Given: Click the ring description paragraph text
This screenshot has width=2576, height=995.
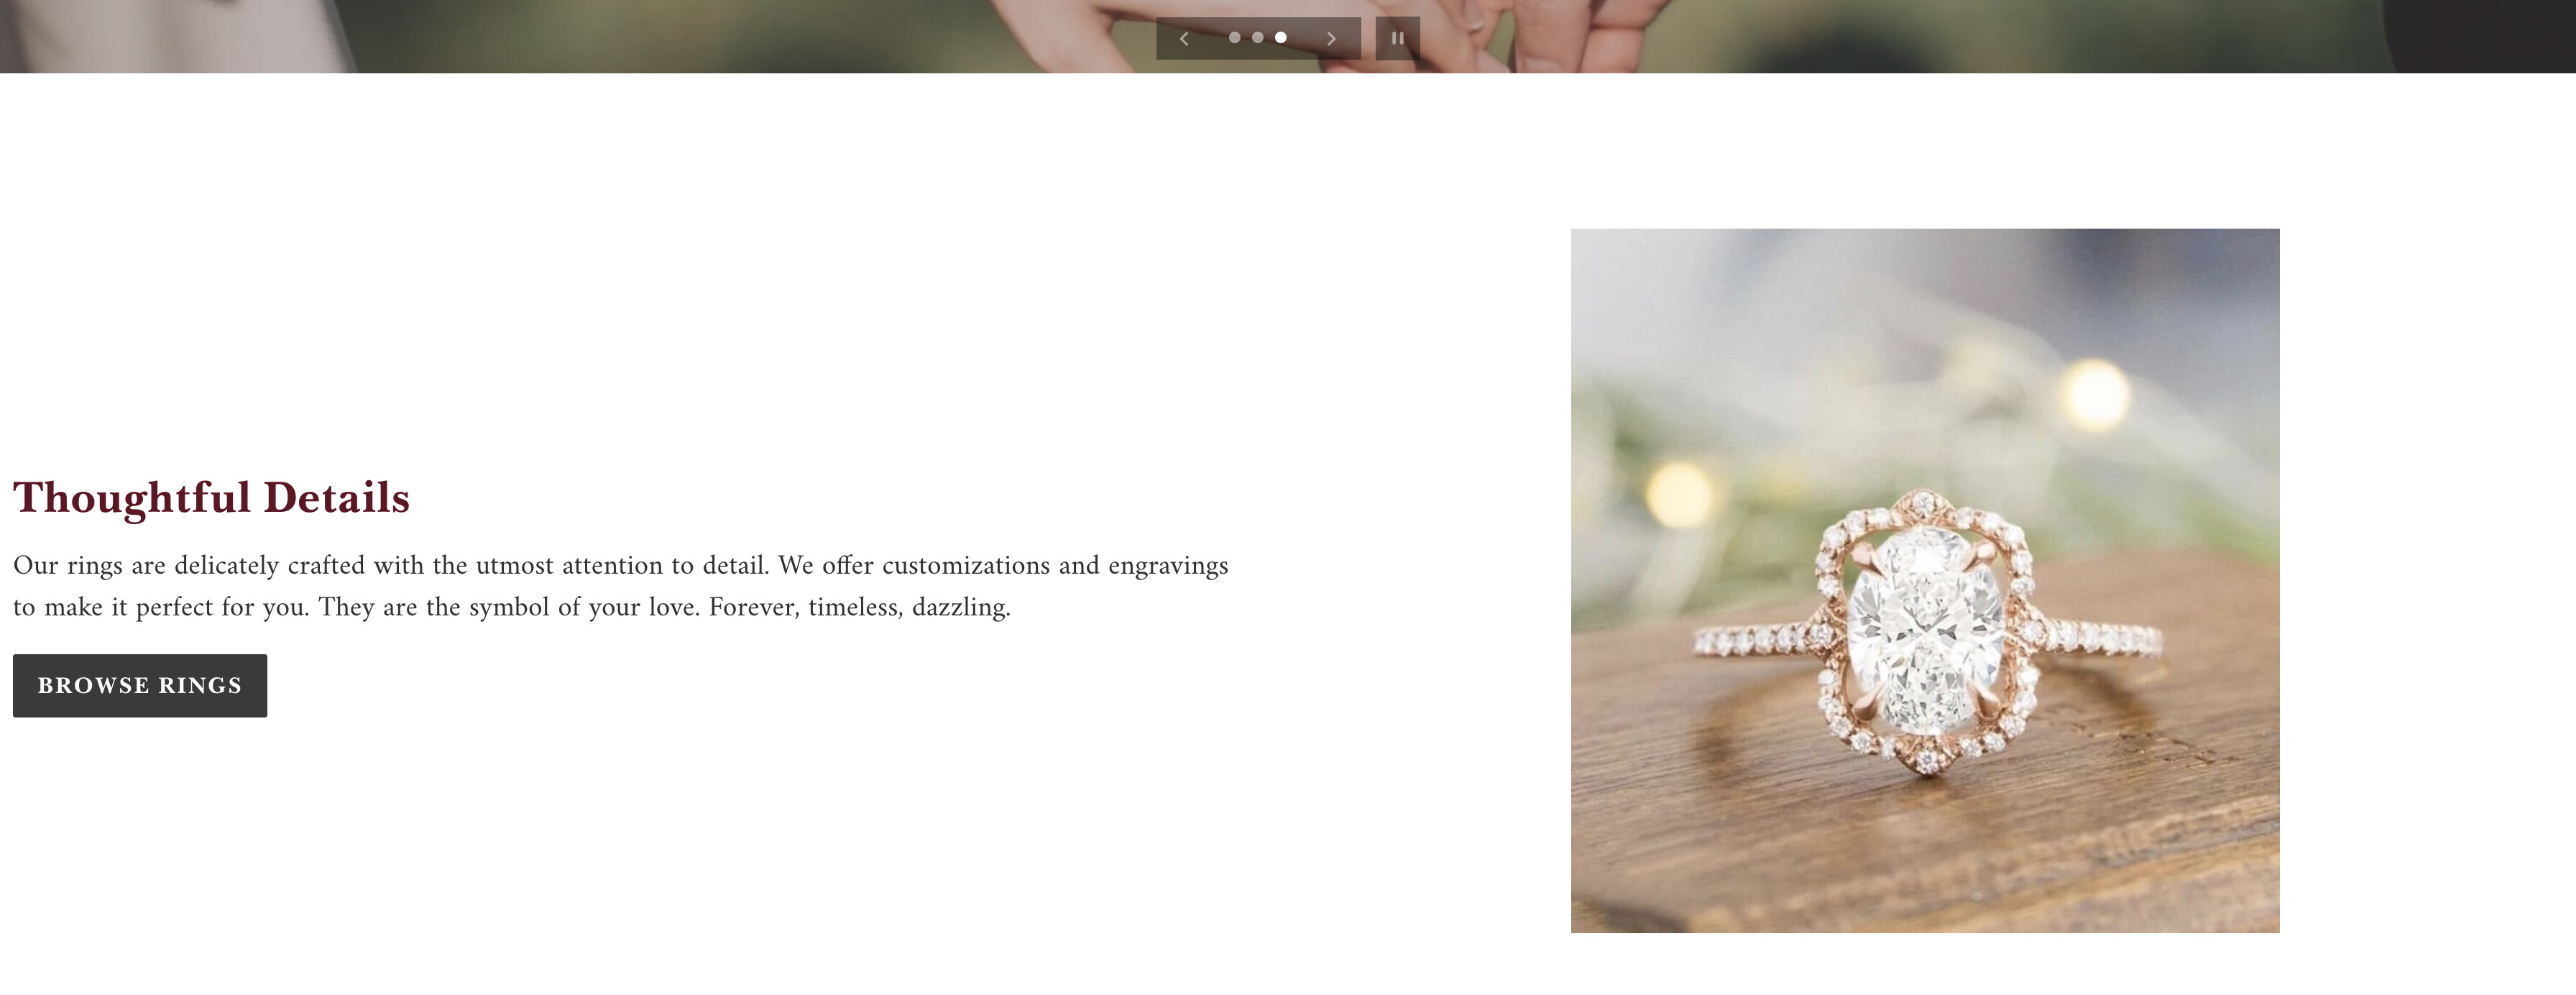Looking at the screenshot, I should tap(620, 586).
